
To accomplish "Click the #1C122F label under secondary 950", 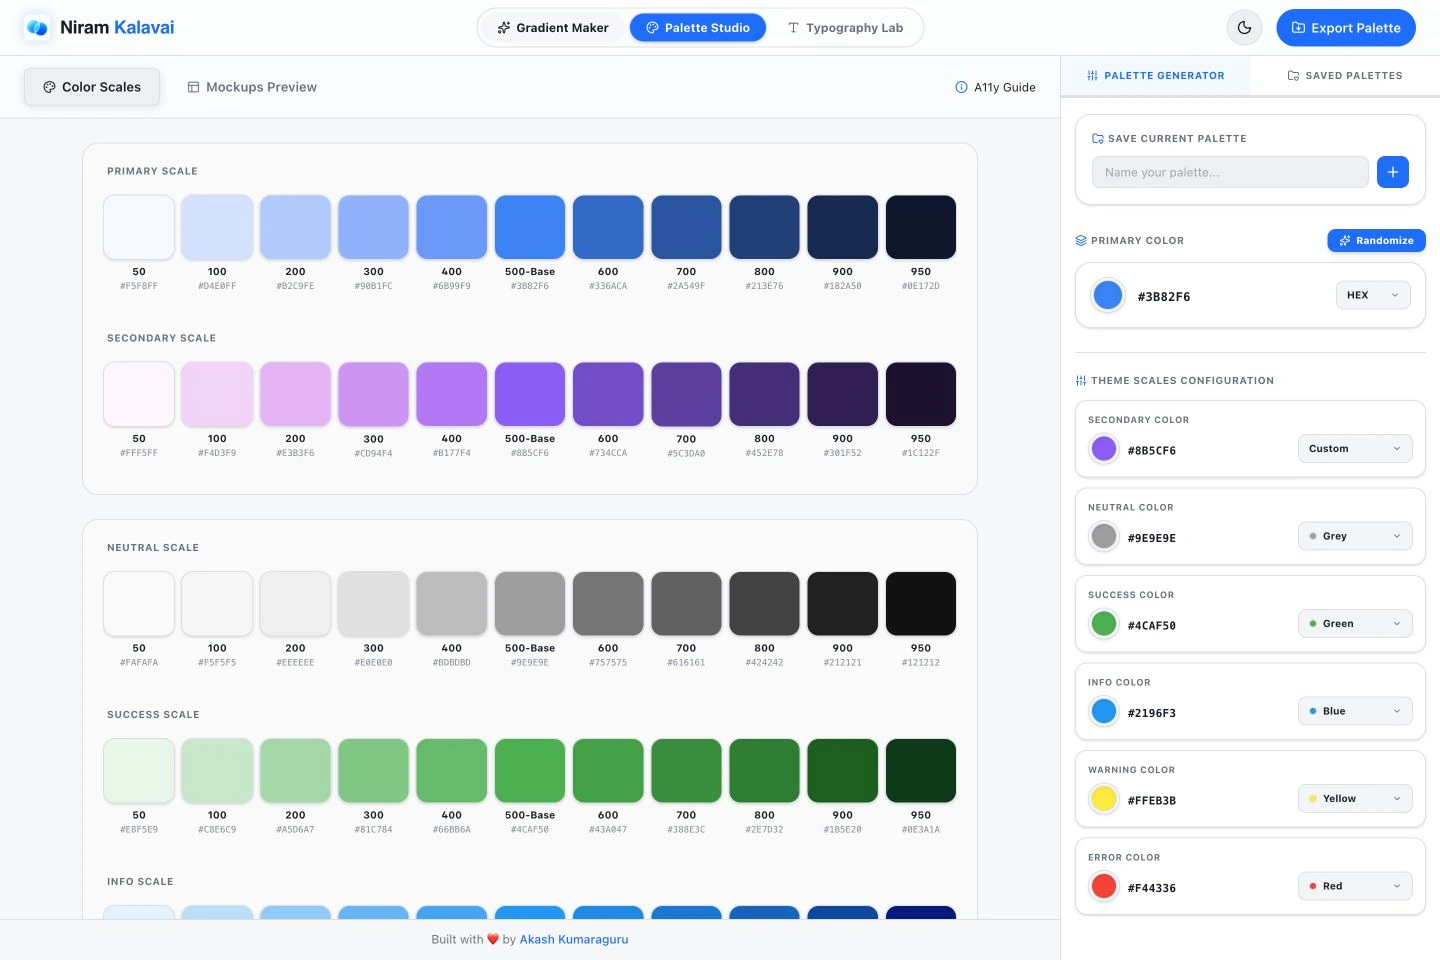I will pos(921,453).
